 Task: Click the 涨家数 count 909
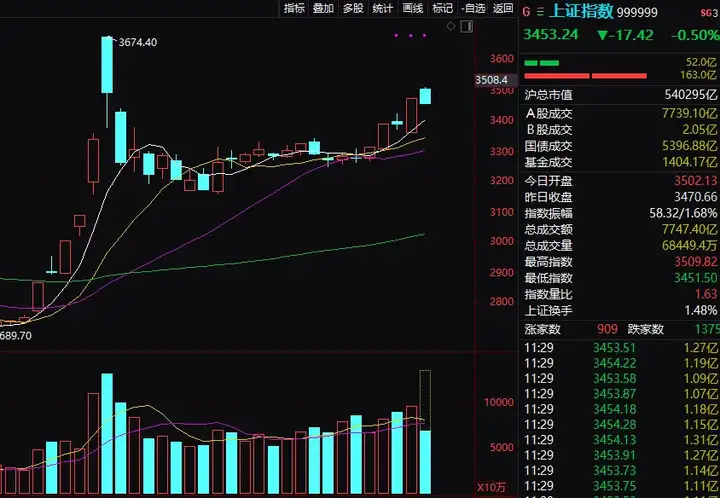pos(607,329)
